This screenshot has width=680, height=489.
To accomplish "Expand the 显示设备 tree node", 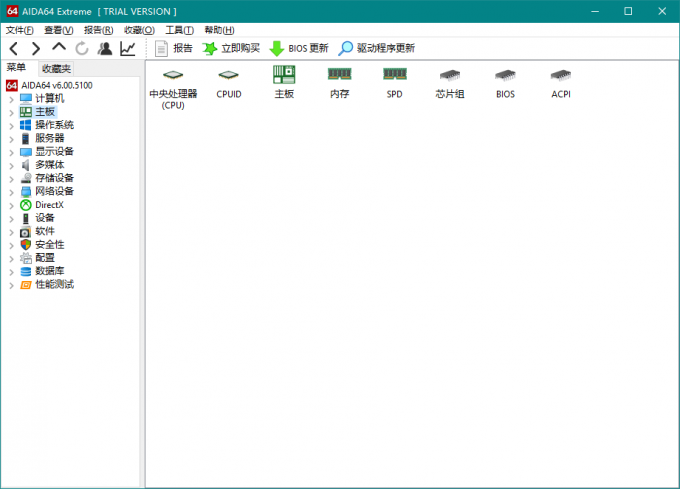I will pyautogui.click(x=12, y=153).
